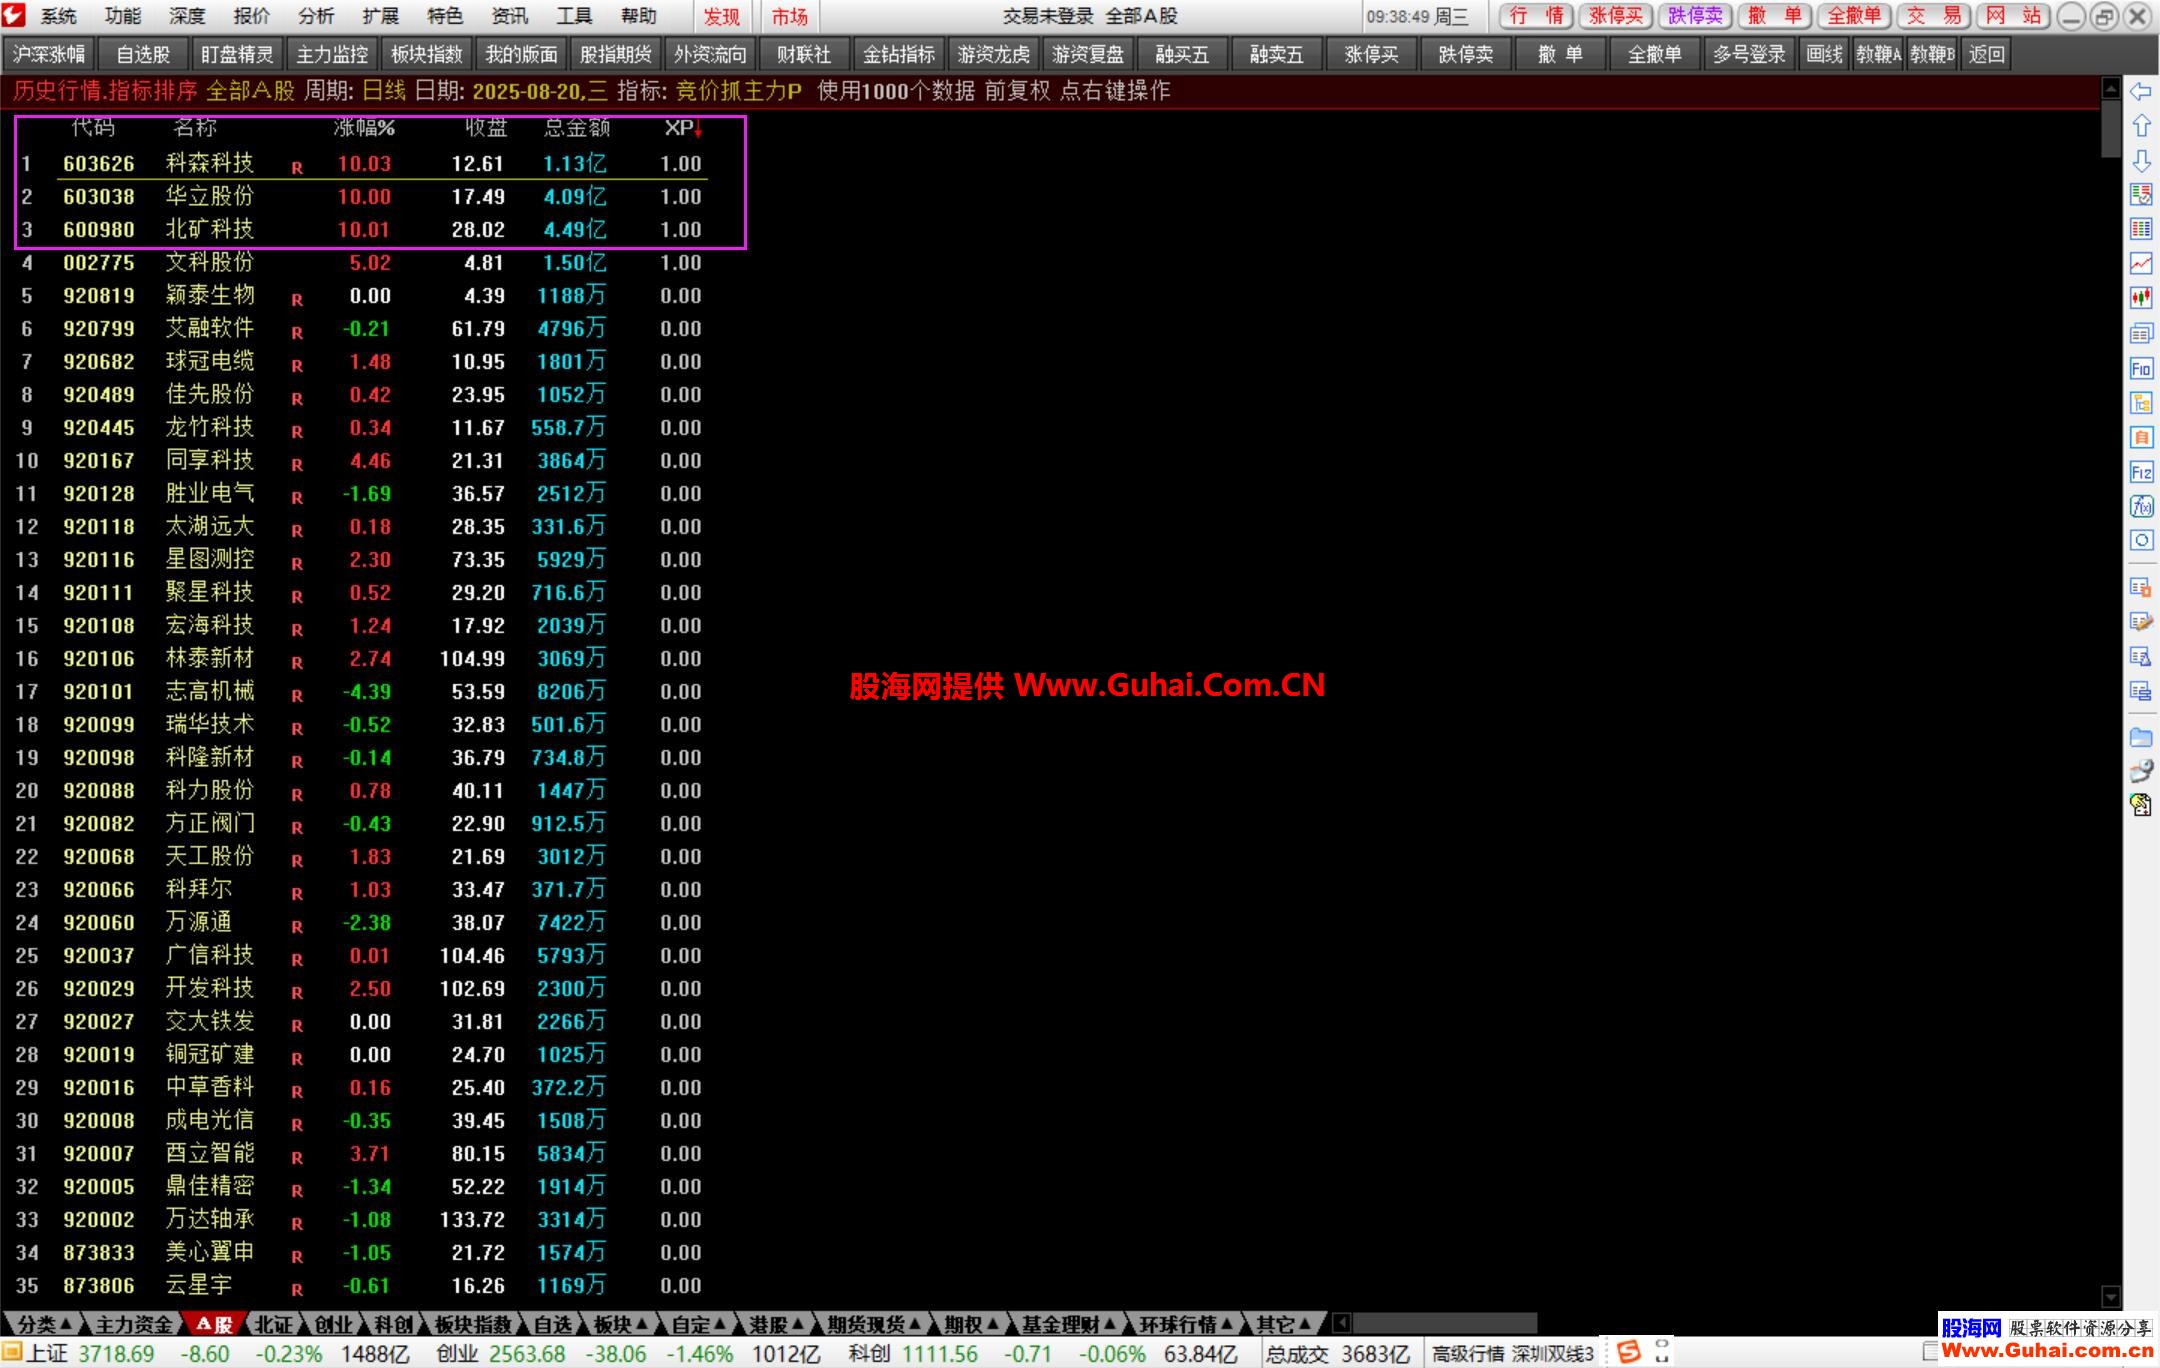Click the vertical scrollbar up arrow
2160x1368 pixels.
tap(2110, 88)
